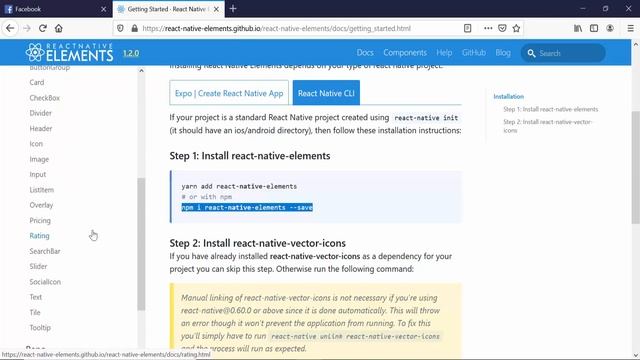The image size is (640, 360).
Task: Reload the current page
Action: pos(43,28)
